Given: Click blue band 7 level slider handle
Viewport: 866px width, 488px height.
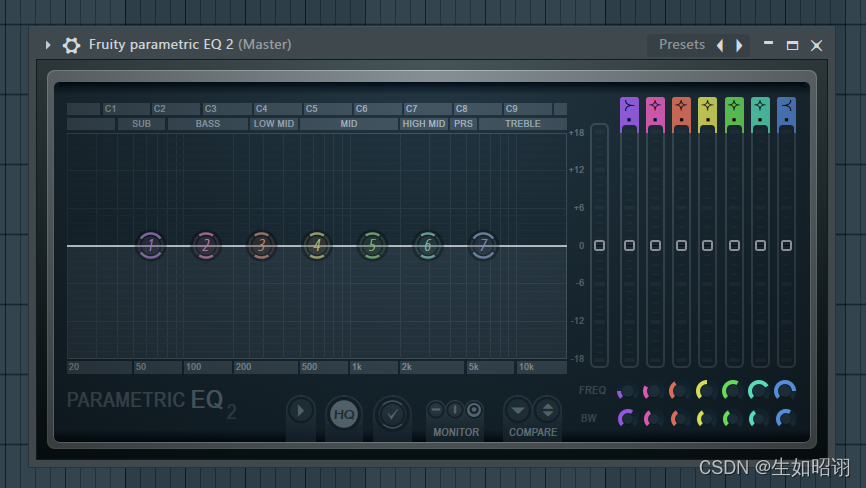Looking at the screenshot, I should [786, 245].
